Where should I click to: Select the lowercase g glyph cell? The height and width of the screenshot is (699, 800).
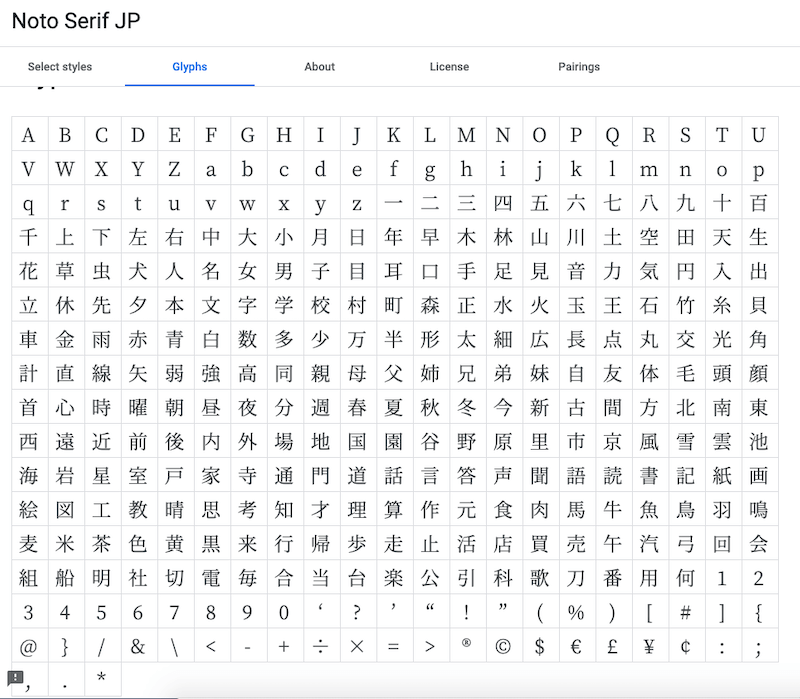[432, 168]
